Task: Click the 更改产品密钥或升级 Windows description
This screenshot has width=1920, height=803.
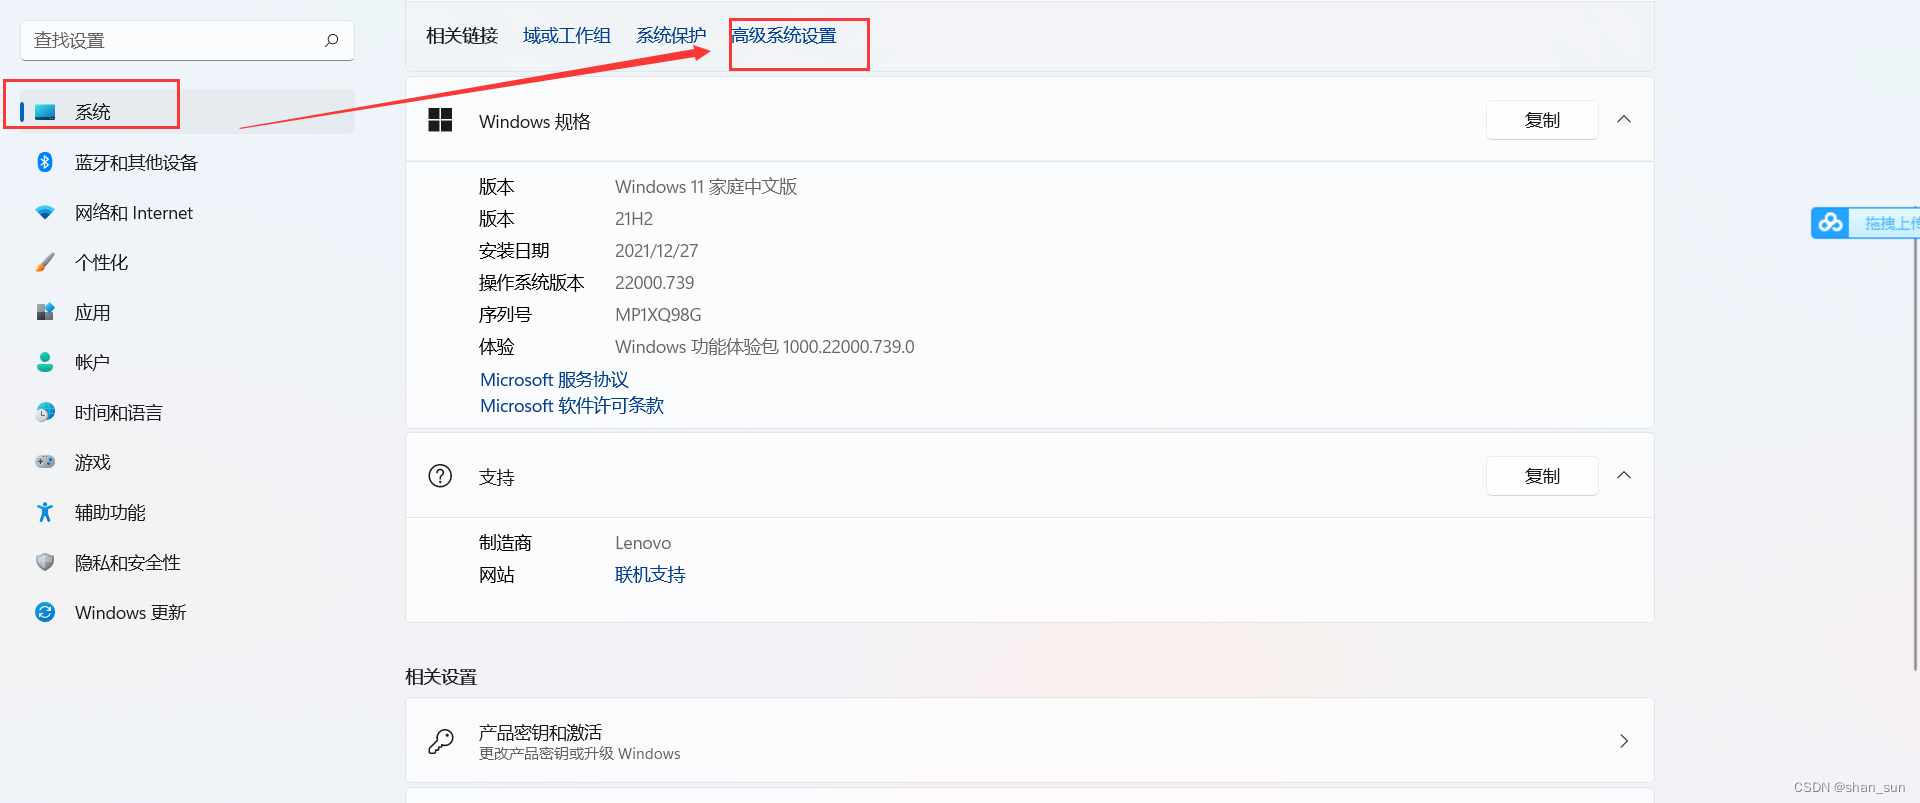Action: (x=580, y=754)
